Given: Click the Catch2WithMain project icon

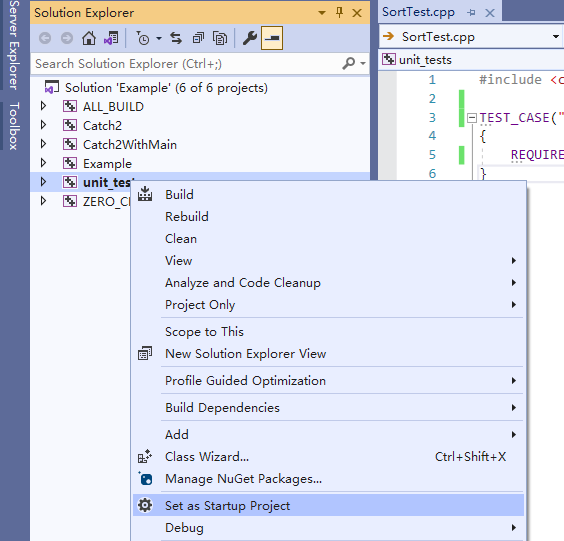Looking at the screenshot, I should pyautogui.click(x=70, y=144).
